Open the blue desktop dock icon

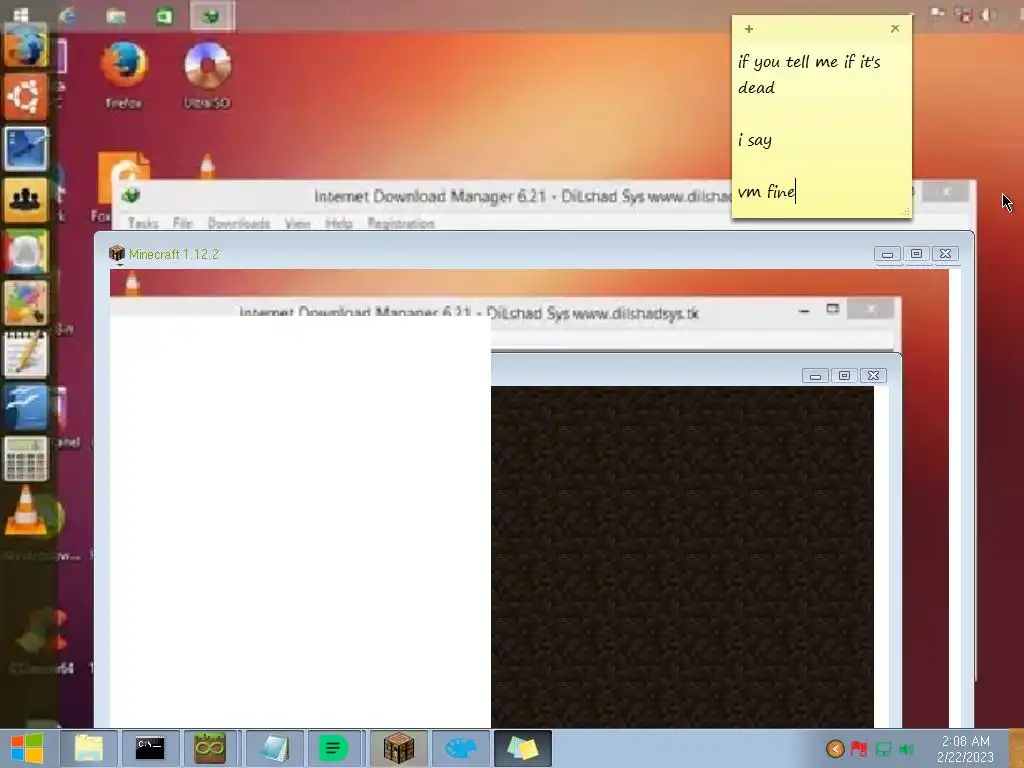coord(26,149)
